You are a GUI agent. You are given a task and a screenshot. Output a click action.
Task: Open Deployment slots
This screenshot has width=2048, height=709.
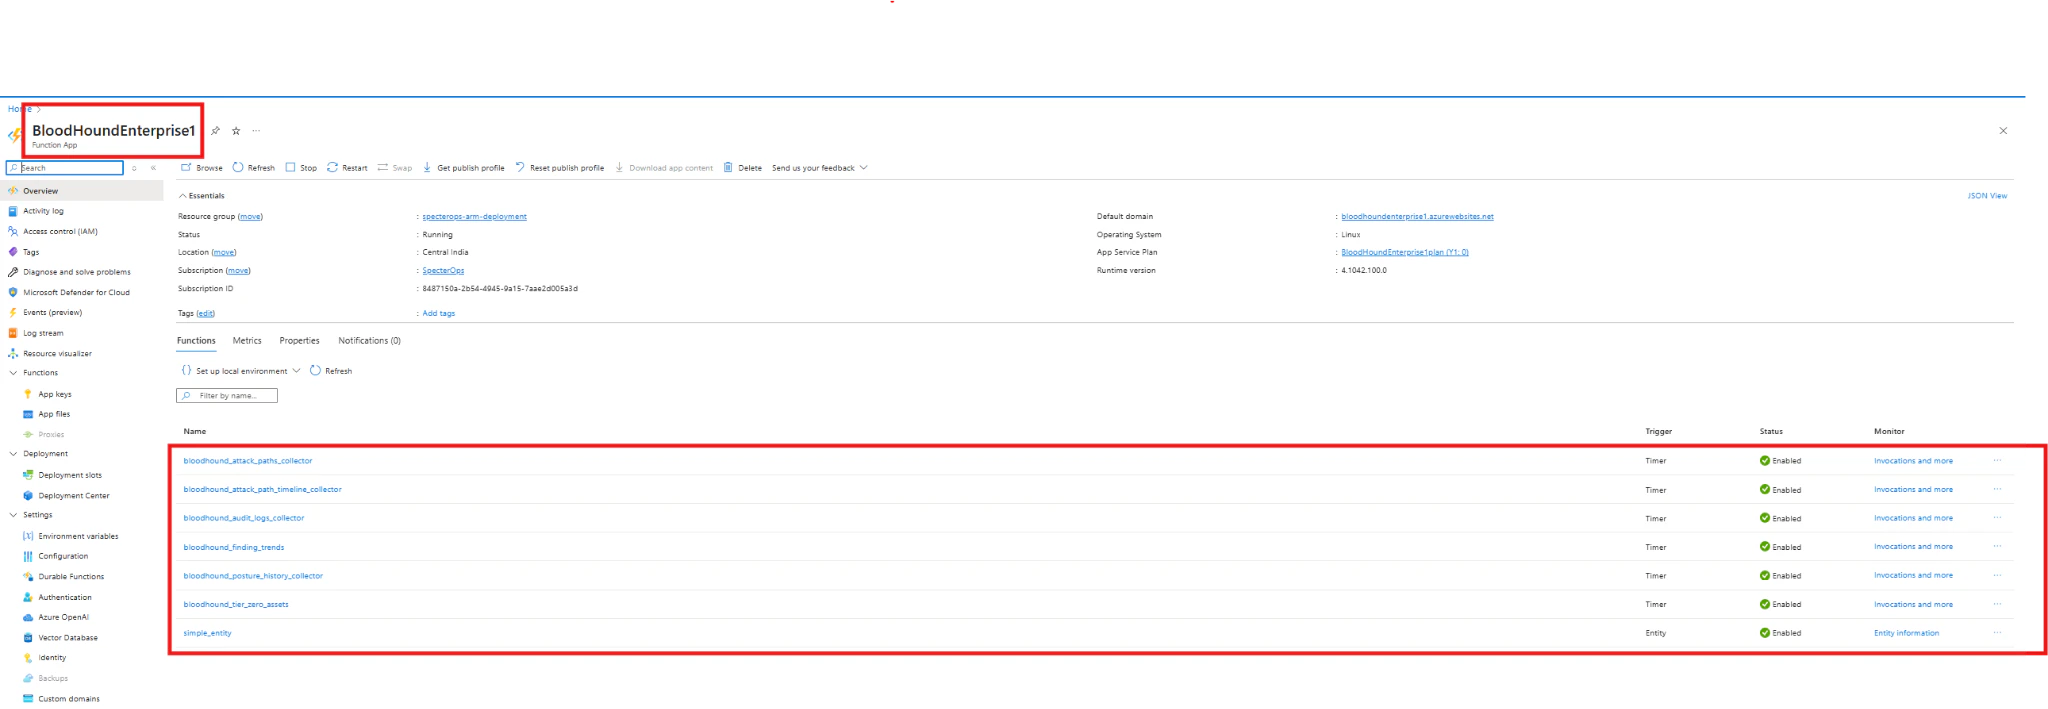70,475
